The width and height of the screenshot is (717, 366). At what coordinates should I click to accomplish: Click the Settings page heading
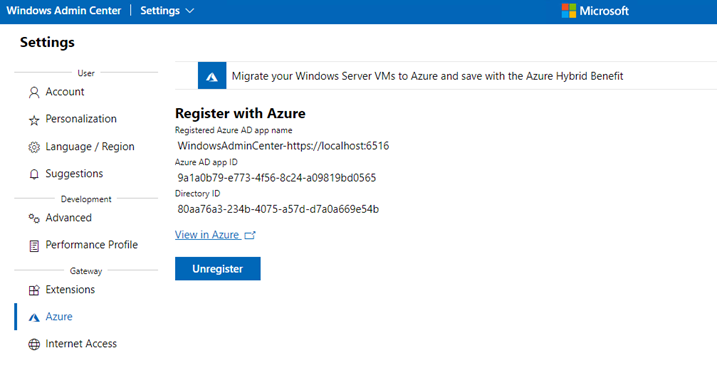pos(47,42)
